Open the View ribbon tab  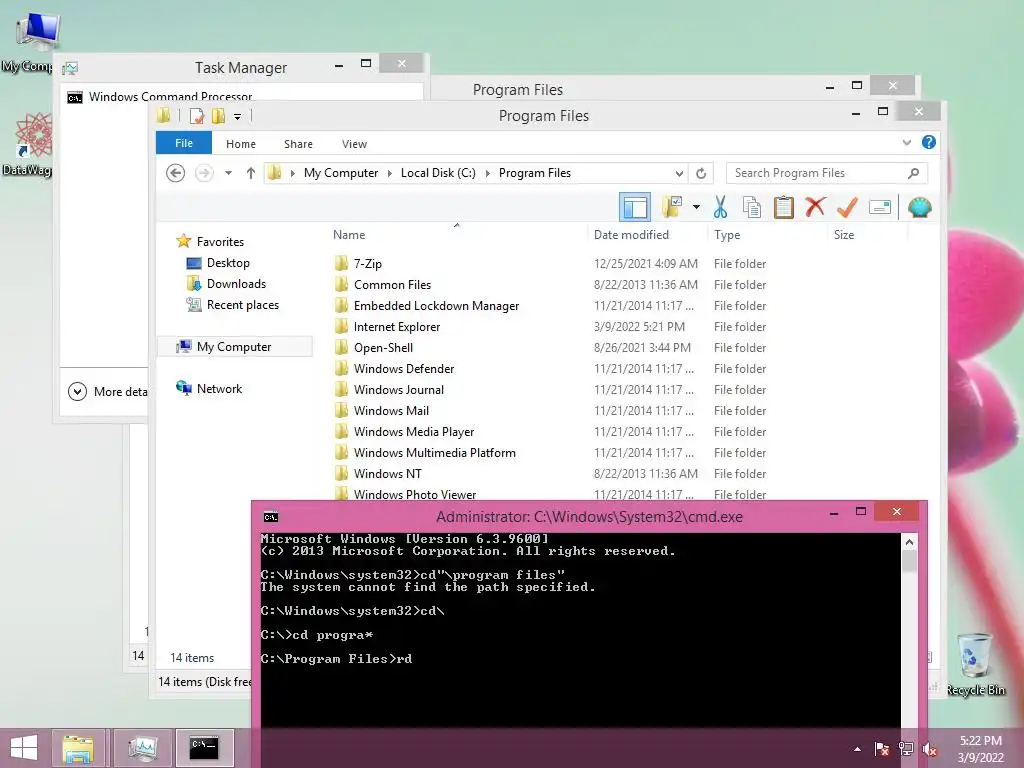tap(355, 144)
